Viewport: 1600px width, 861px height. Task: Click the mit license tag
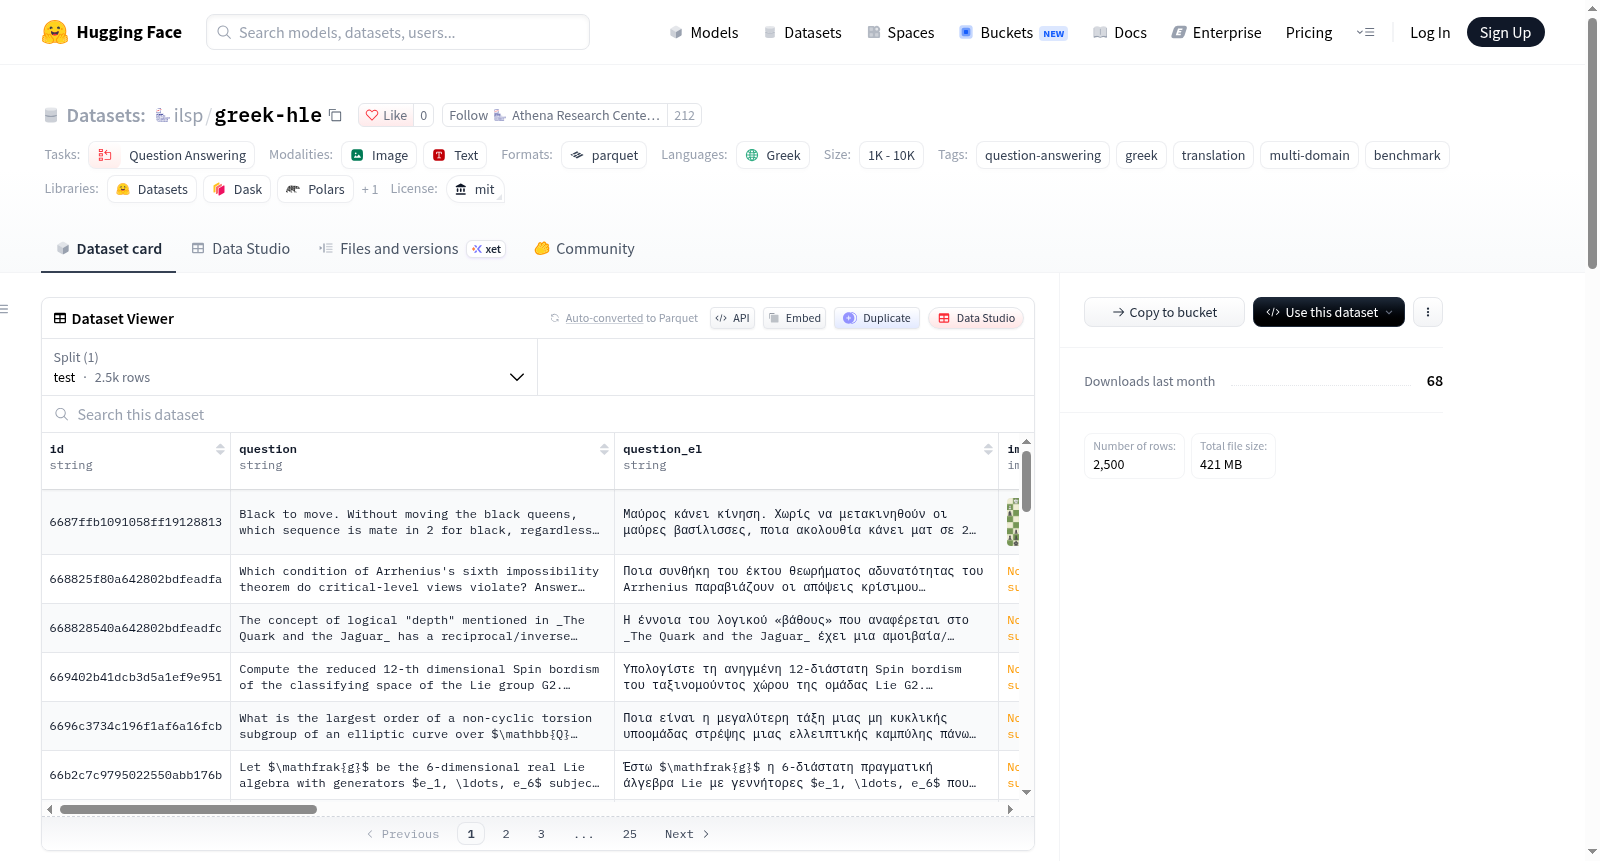[474, 189]
